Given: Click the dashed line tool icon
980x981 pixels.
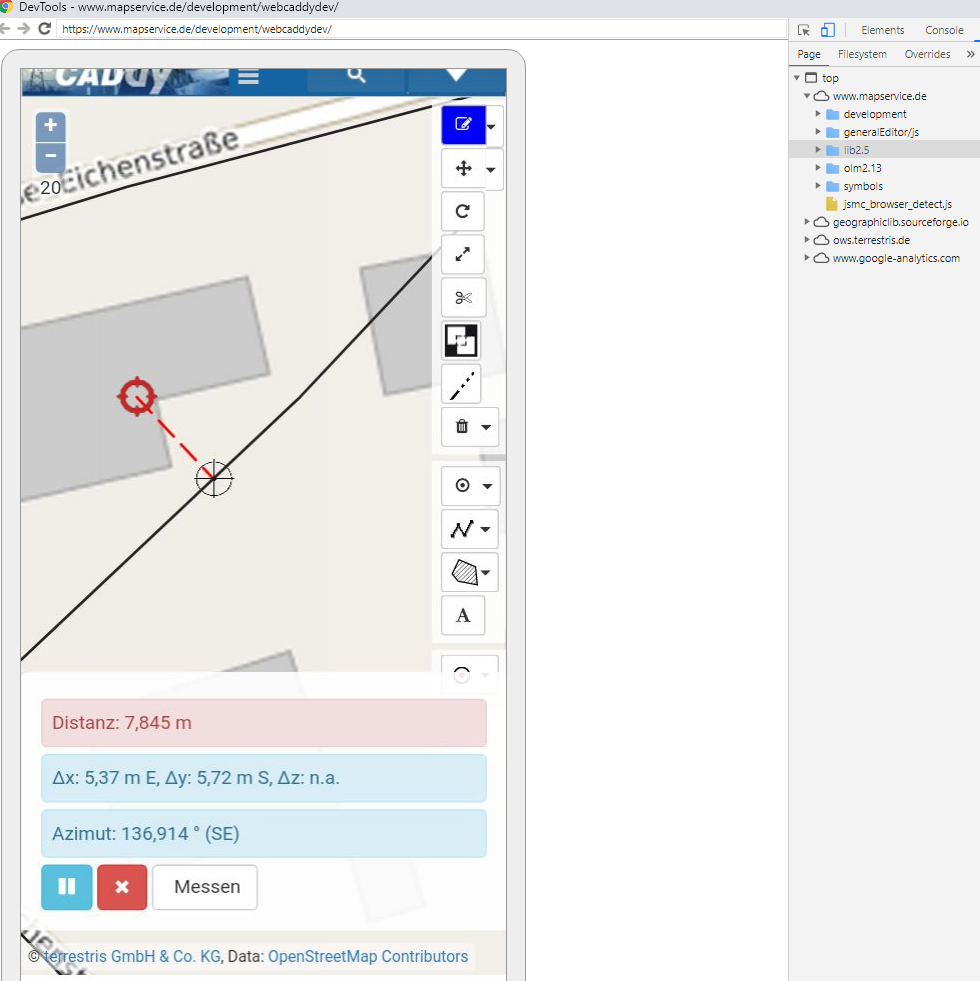Looking at the screenshot, I should [463, 384].
